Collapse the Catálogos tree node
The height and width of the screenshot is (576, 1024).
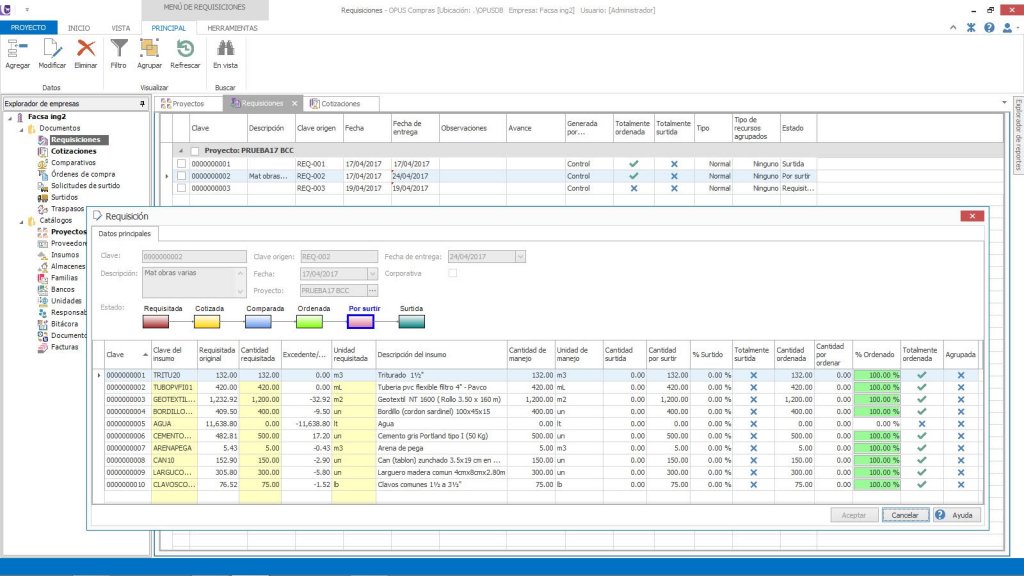(x=21, y=220)
